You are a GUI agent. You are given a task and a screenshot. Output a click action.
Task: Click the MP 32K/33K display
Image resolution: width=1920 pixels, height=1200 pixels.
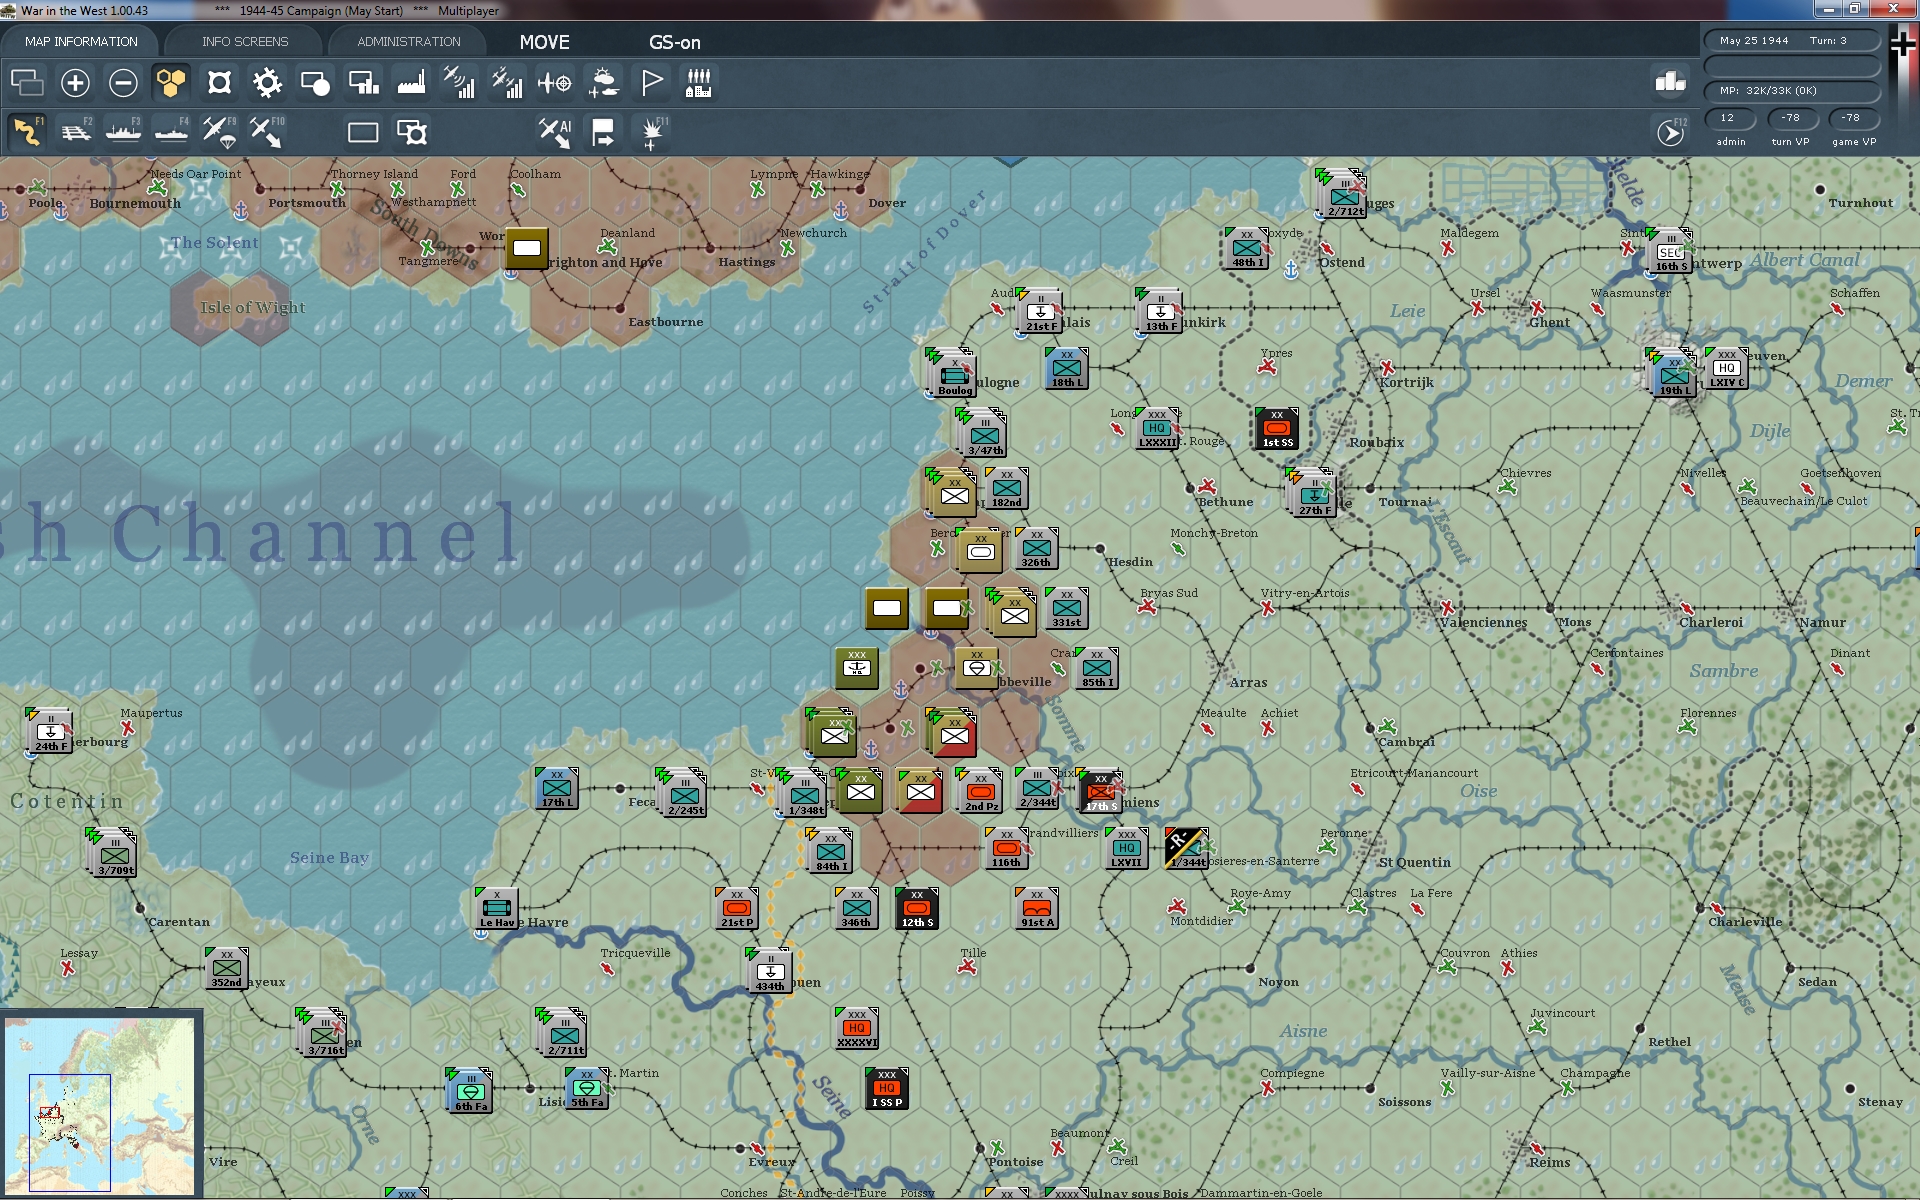click(x=1792, y=91)
